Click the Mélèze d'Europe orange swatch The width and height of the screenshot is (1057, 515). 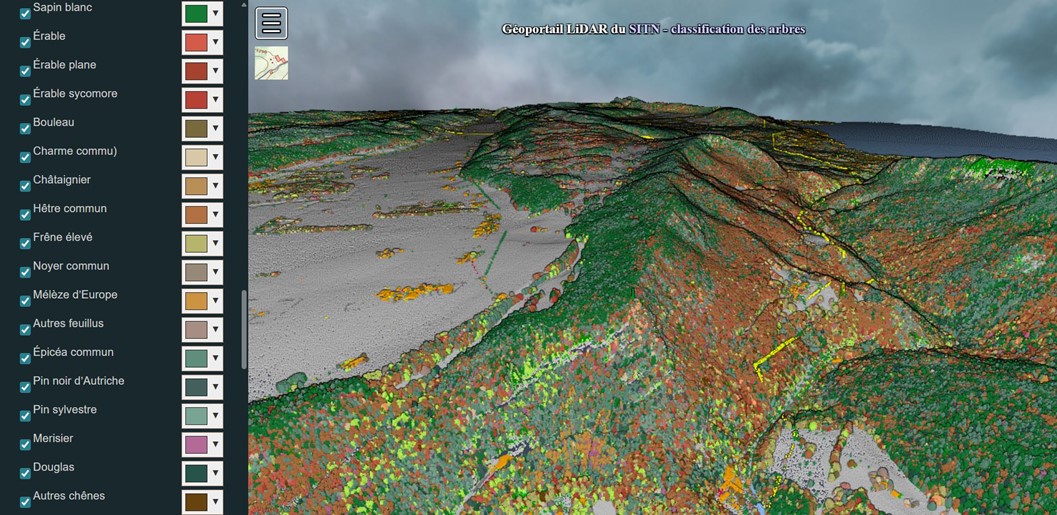pos(195,301)
